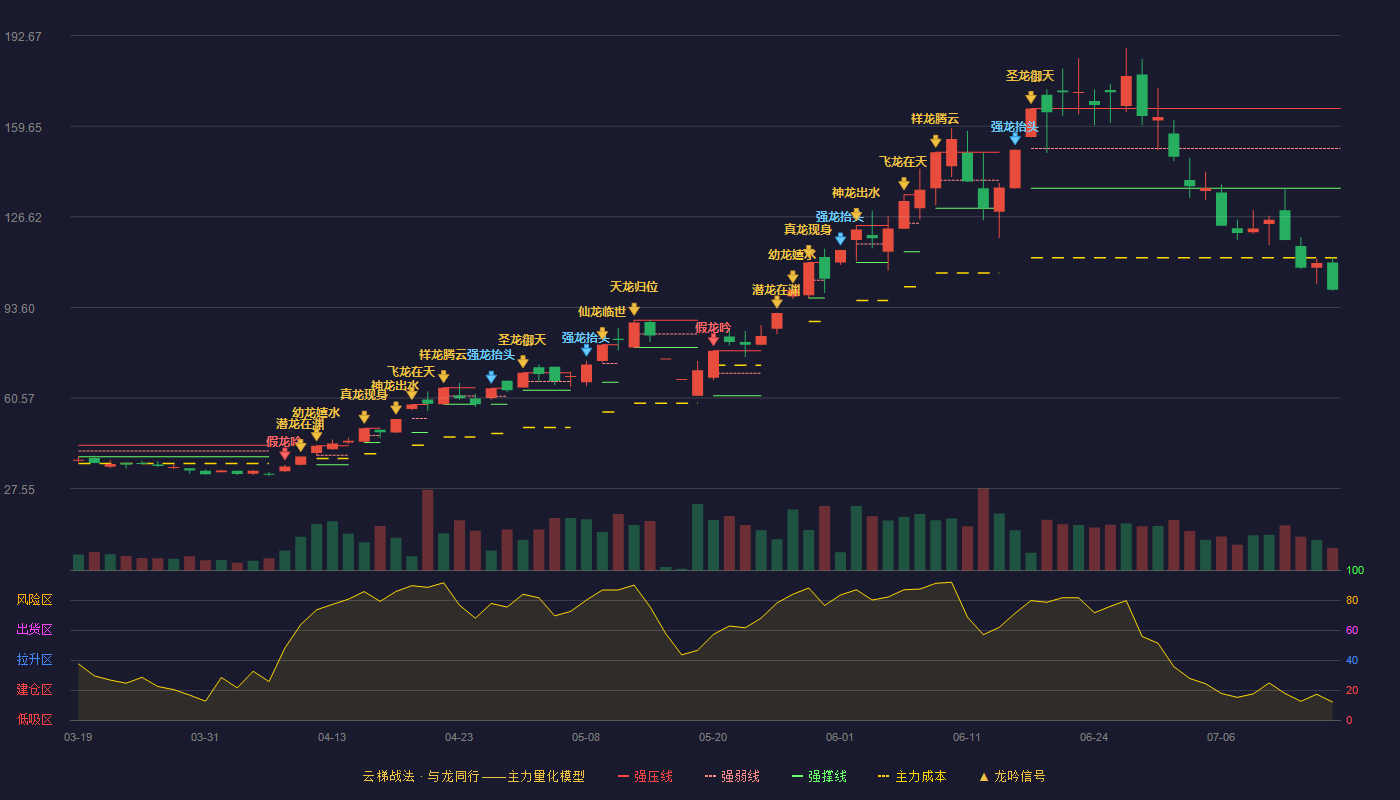Click the blue 强龙抬头 marker above 159.65
This screenshot has height=800, width=1400.
tap(1015, 127)
